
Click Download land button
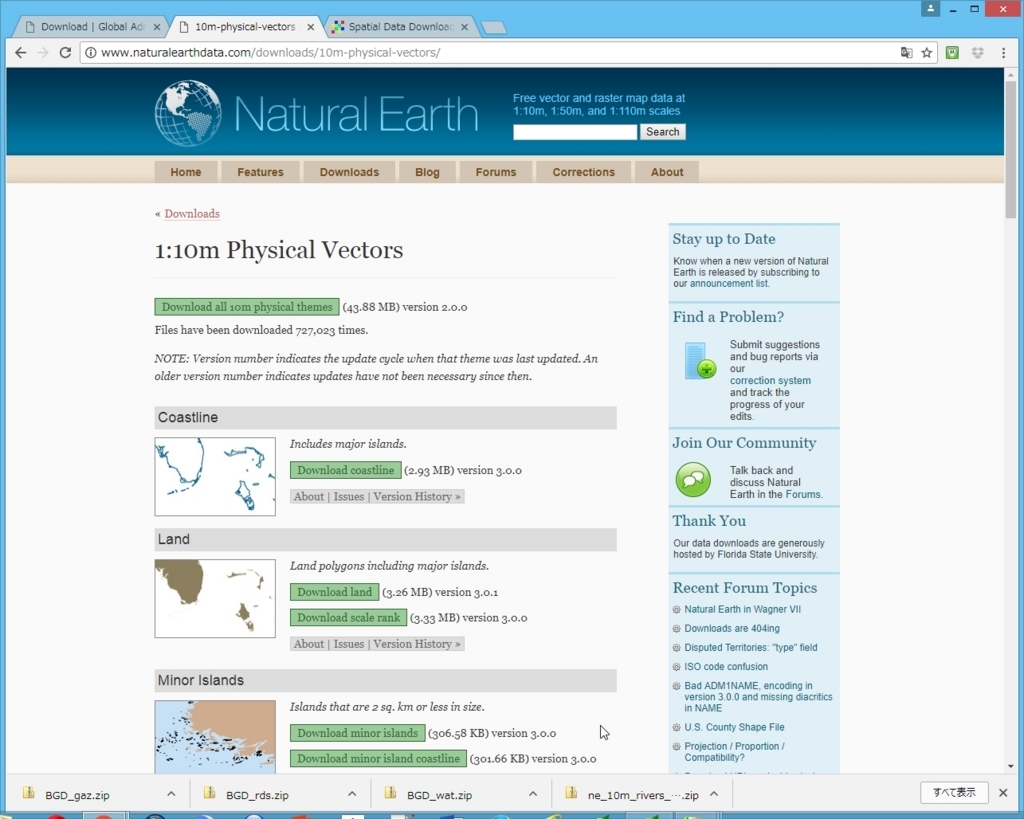point(334,592)
